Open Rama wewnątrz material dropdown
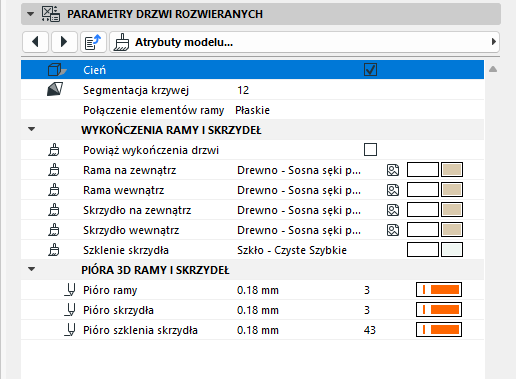Viewport: 516px width, 379px height. (x=299, y=190)
